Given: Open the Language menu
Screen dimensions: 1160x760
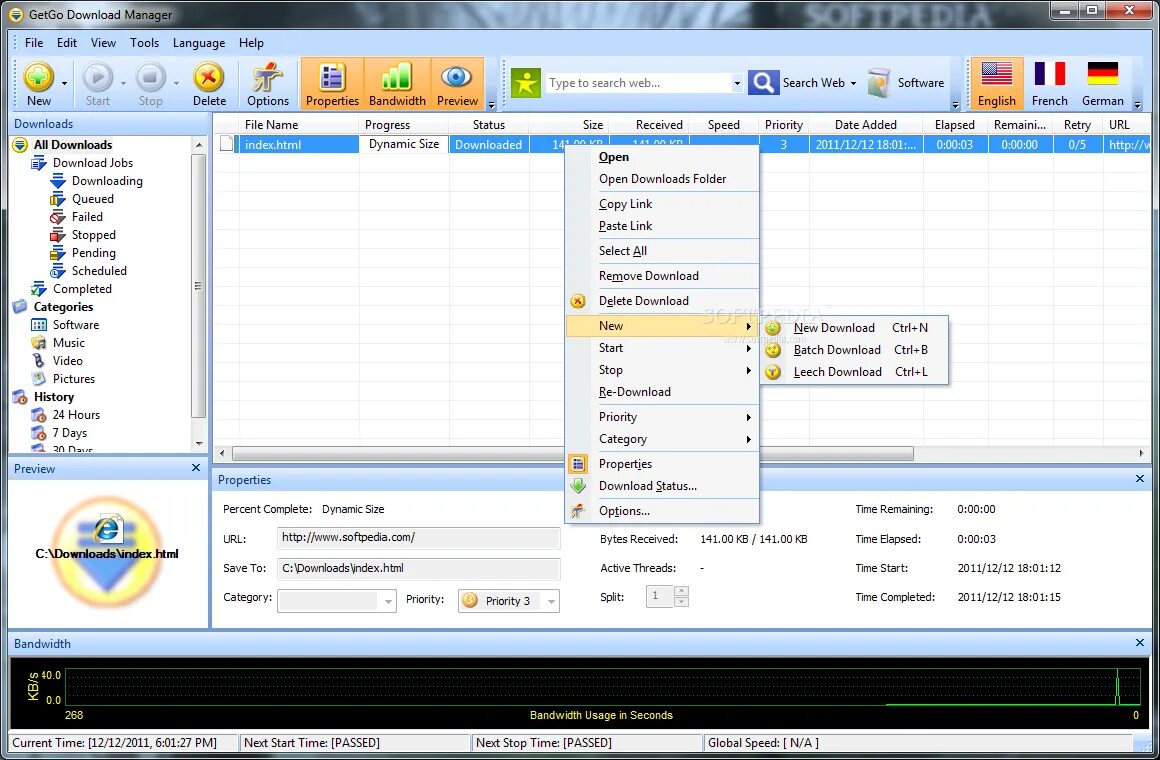Looking at the screenshot, I should [x=198, y=43].
